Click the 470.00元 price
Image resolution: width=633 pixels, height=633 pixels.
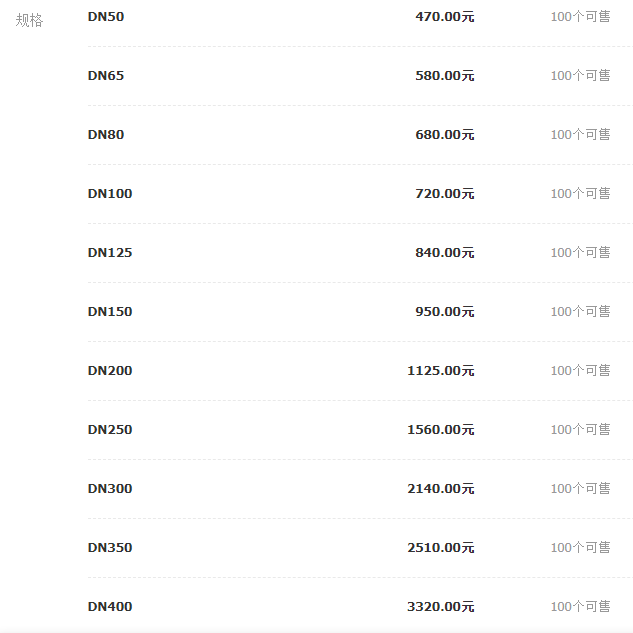coord(445,17)
